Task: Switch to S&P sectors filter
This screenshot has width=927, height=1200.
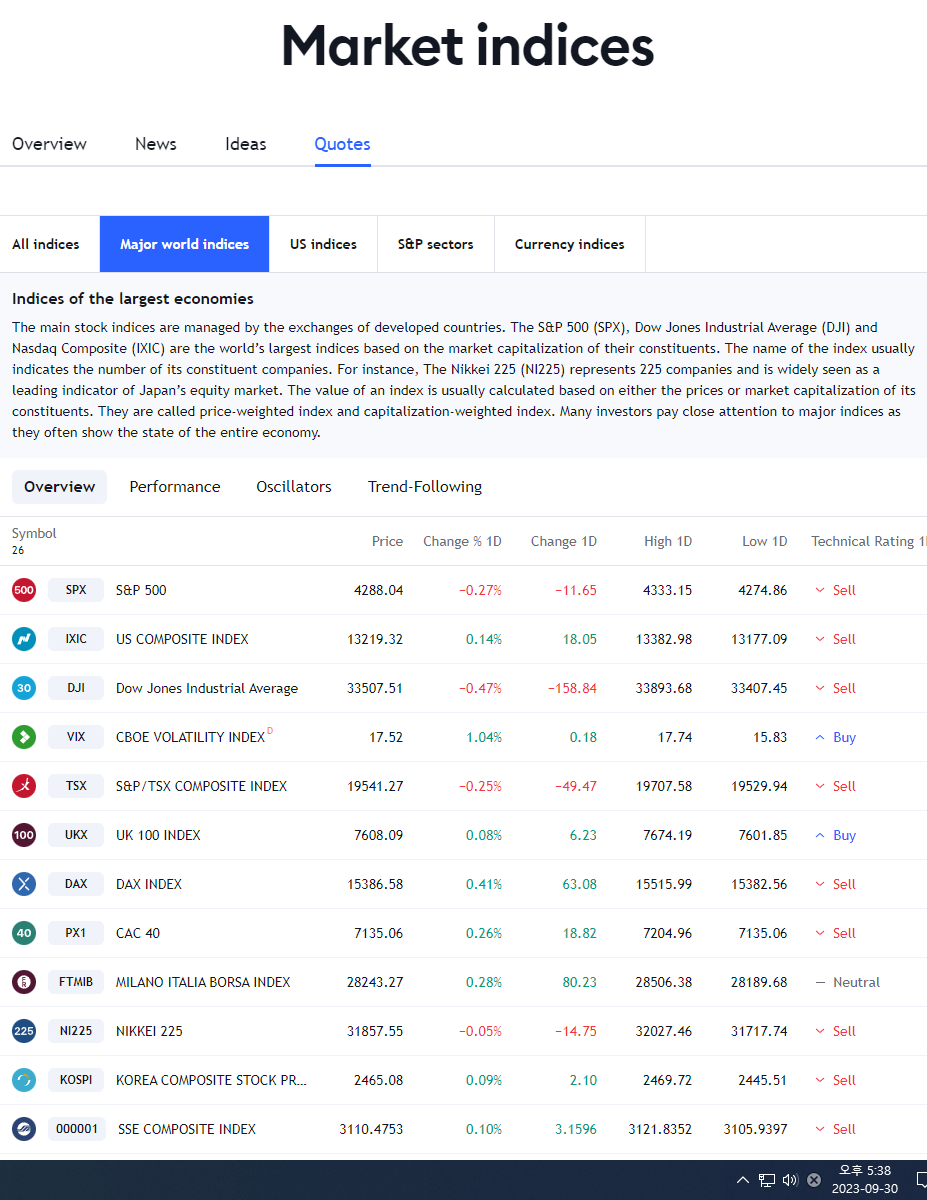Action: [436, 244]
